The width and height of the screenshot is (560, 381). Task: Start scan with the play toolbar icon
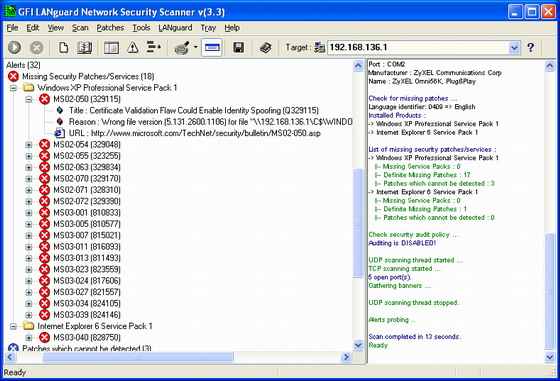click(x=15, y=47)
